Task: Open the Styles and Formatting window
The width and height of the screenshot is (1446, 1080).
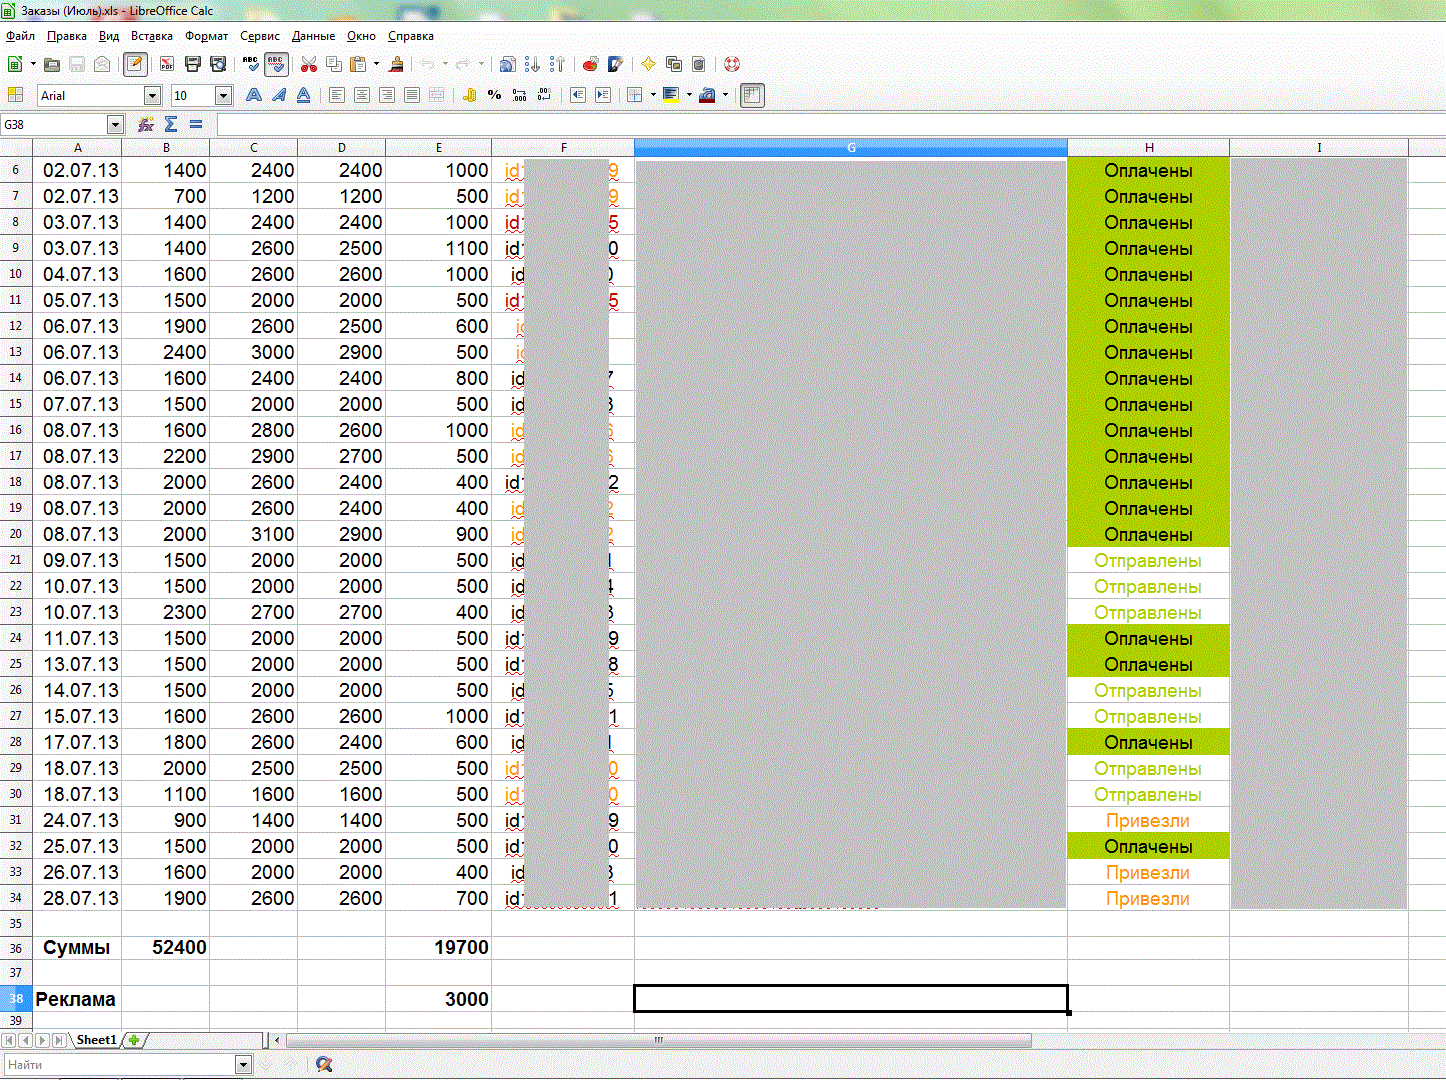Action: (x=15, y=95)
